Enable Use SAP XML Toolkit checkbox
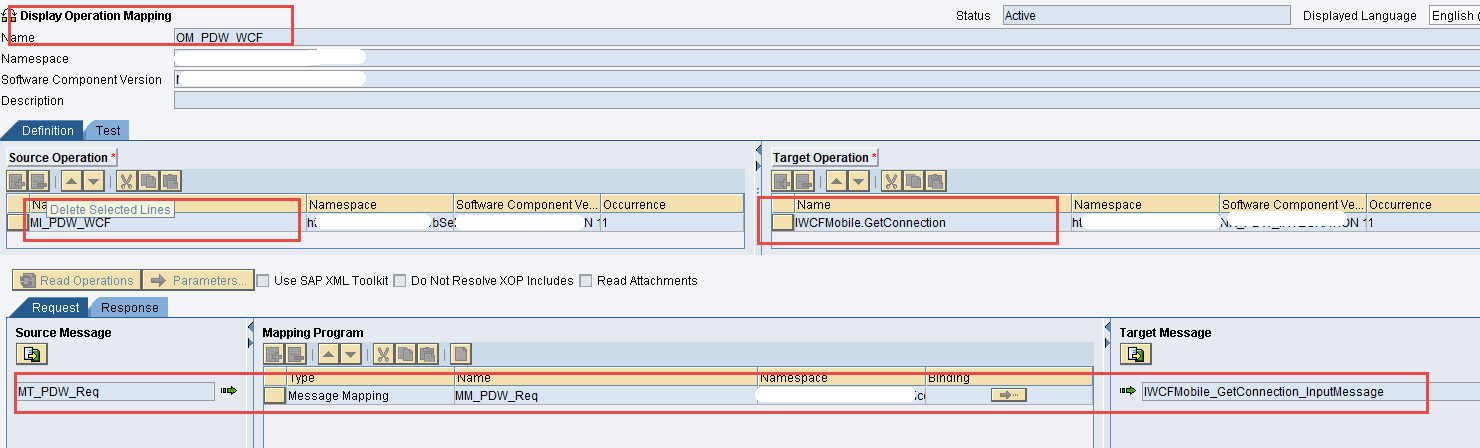Viewport: 1480px width, 448px height. click(264, 281)
